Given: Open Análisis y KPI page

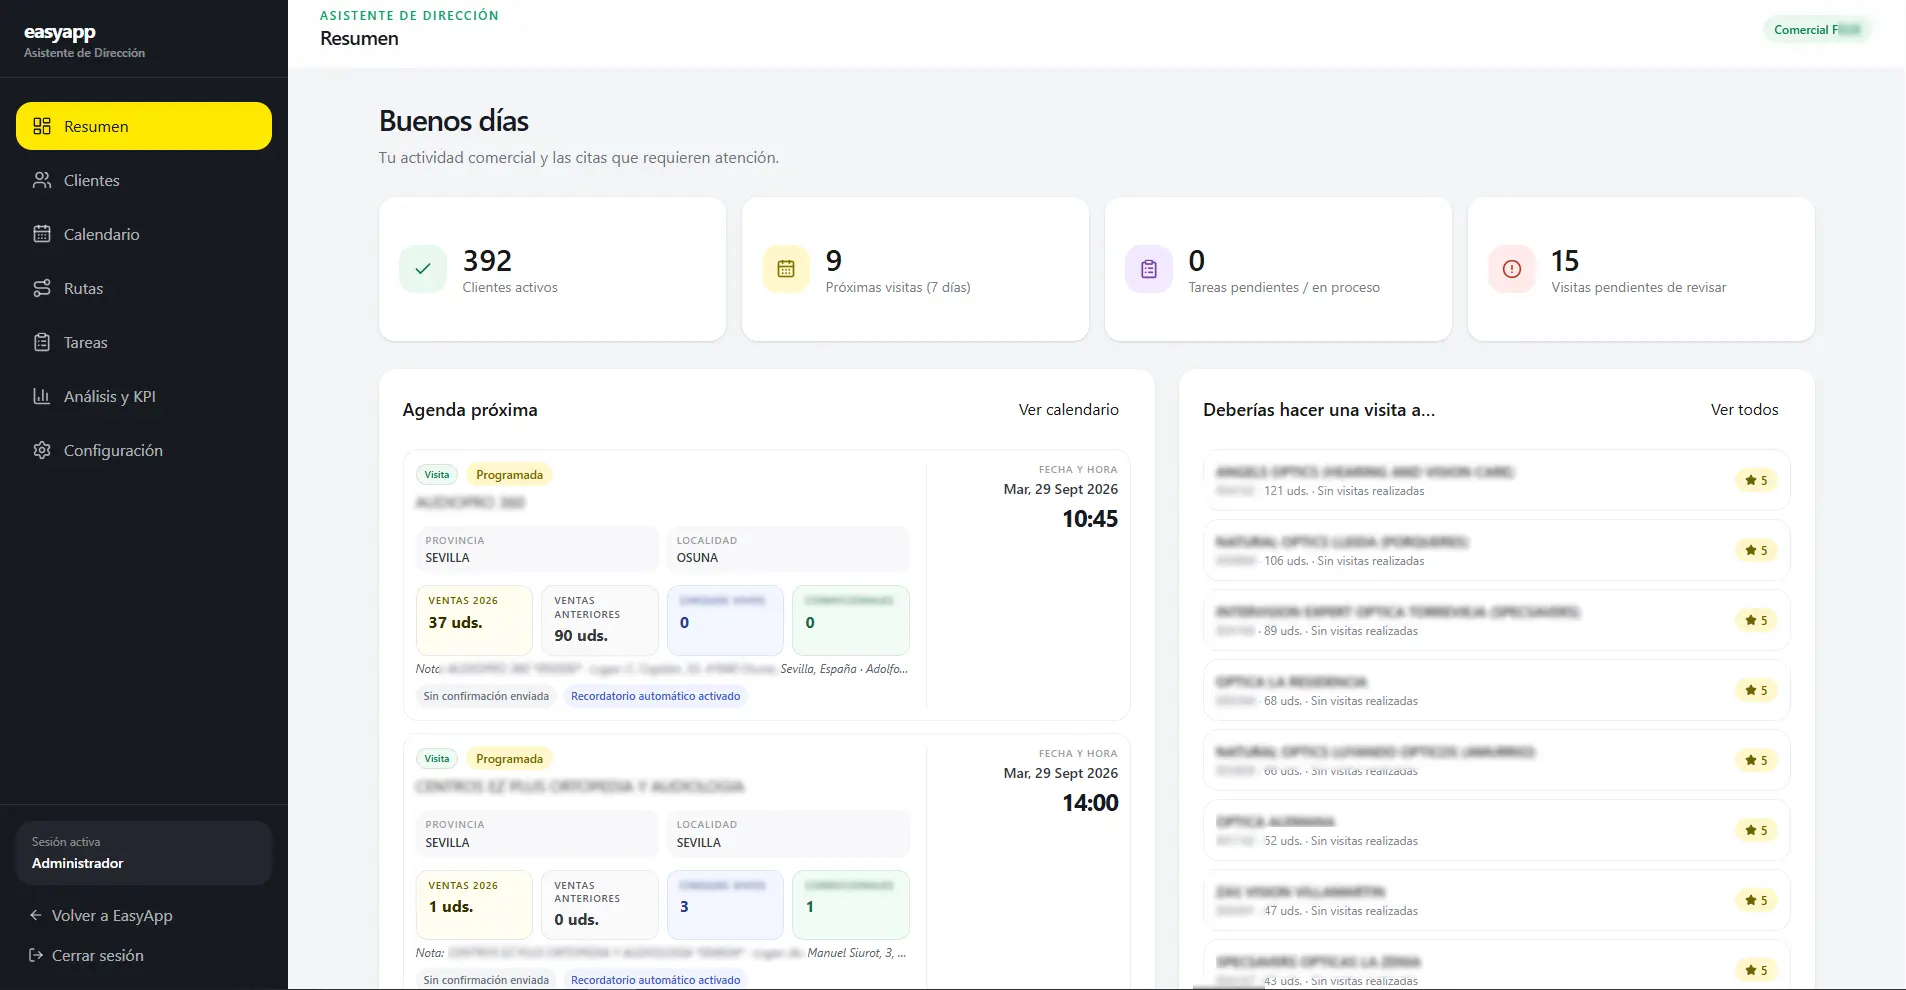Looking at the screenshot, I should point(144,396).
